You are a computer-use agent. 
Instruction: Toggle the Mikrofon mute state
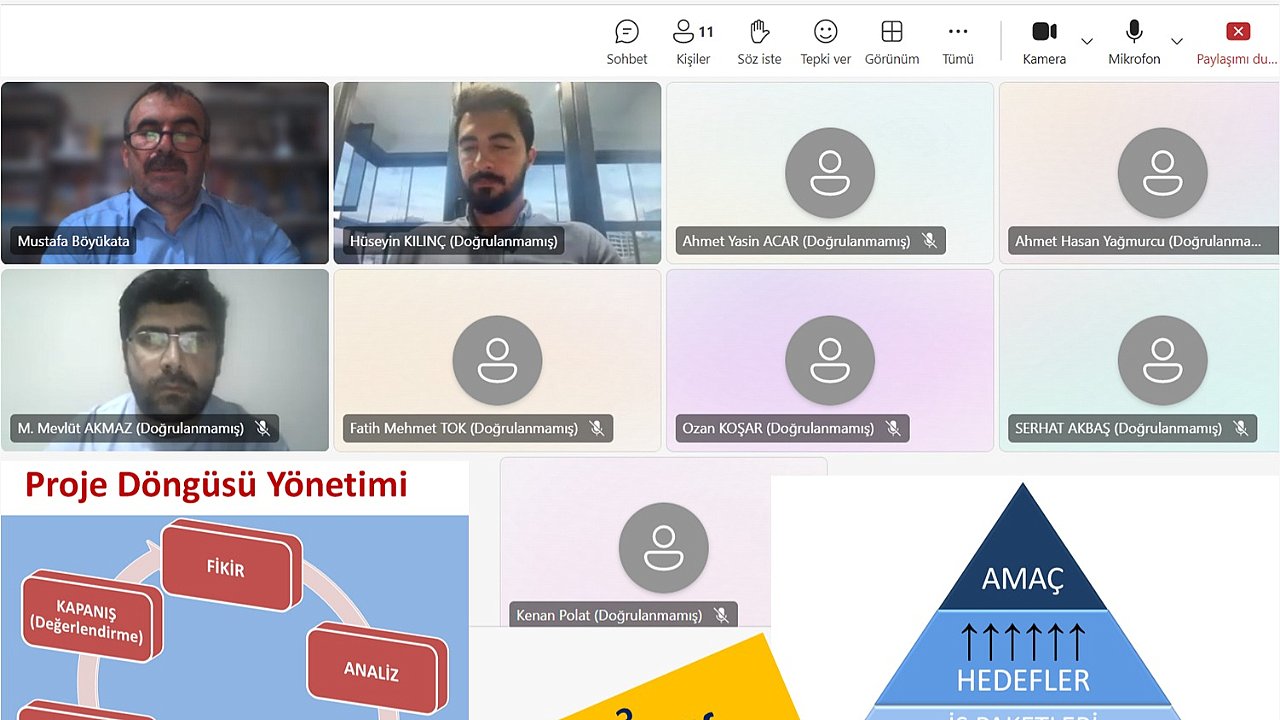pos(1134,43)
